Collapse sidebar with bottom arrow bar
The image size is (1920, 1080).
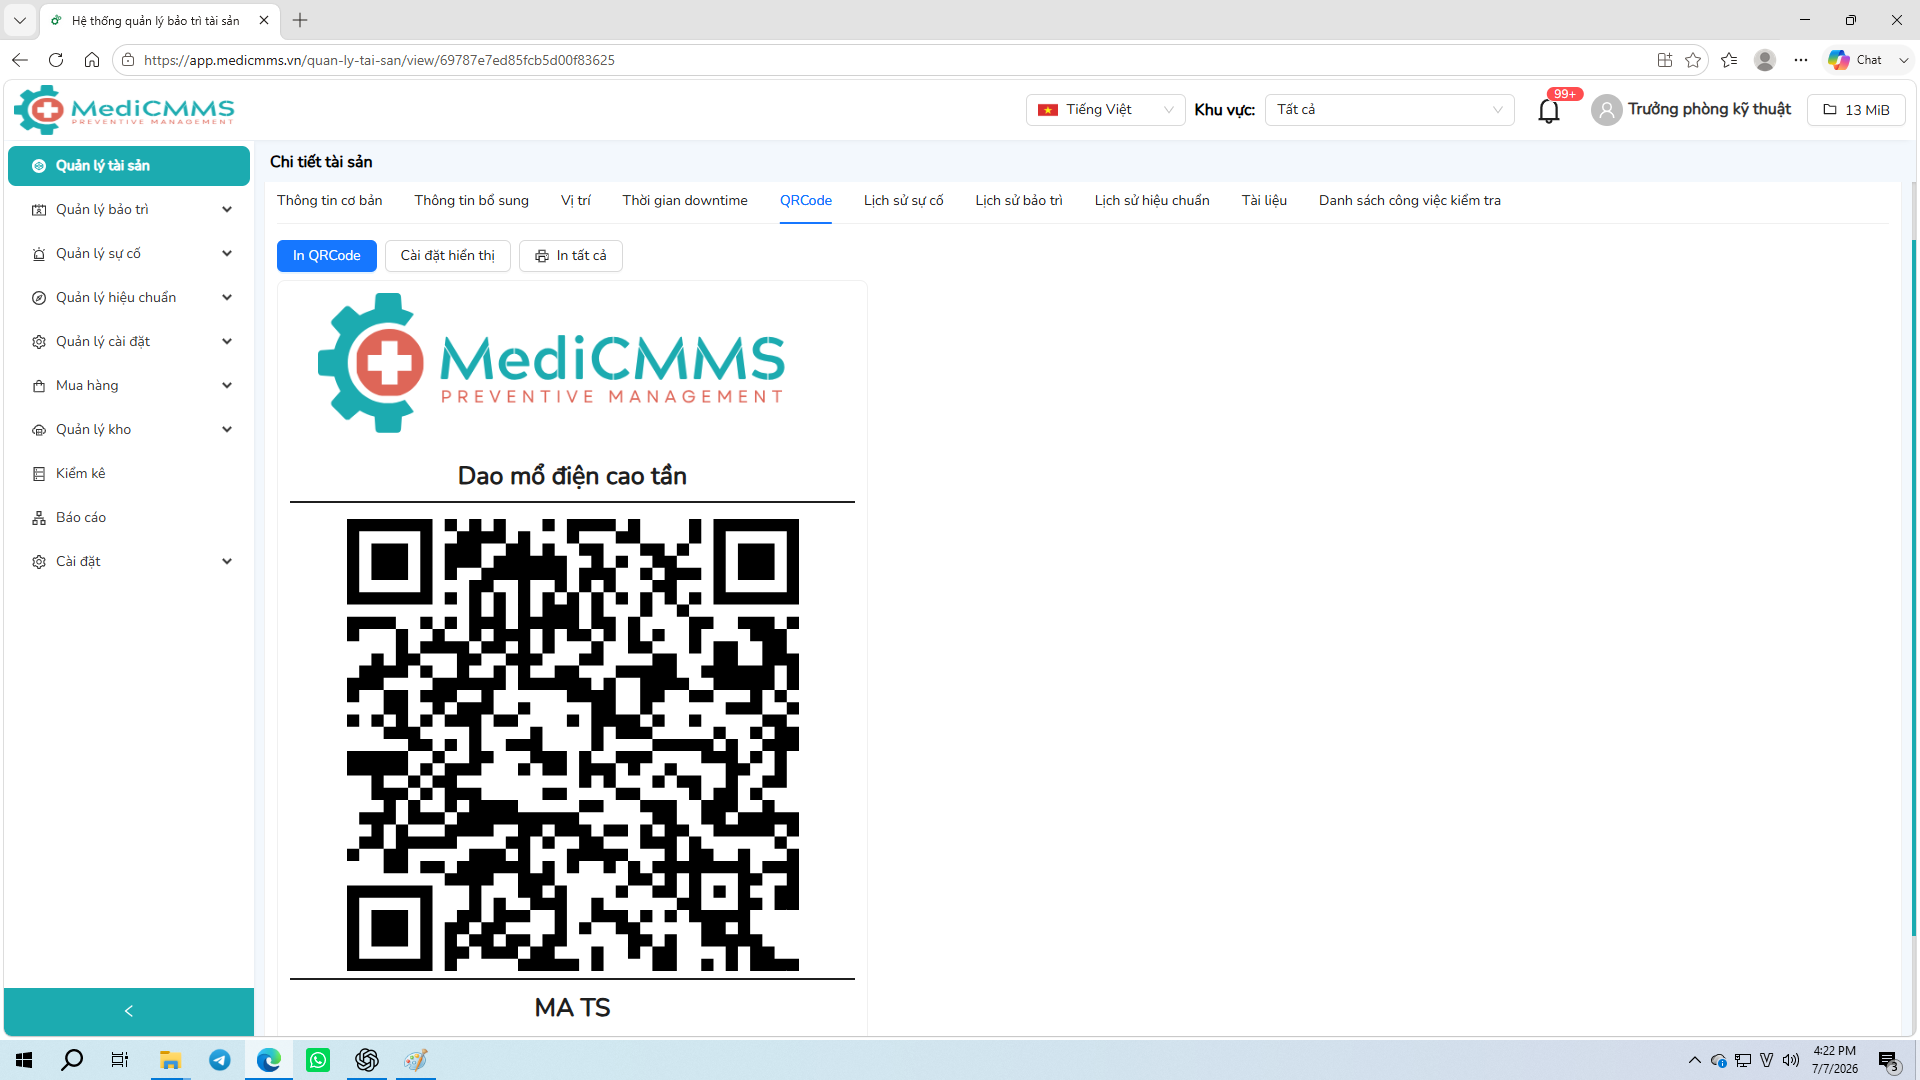[129, 1011]
